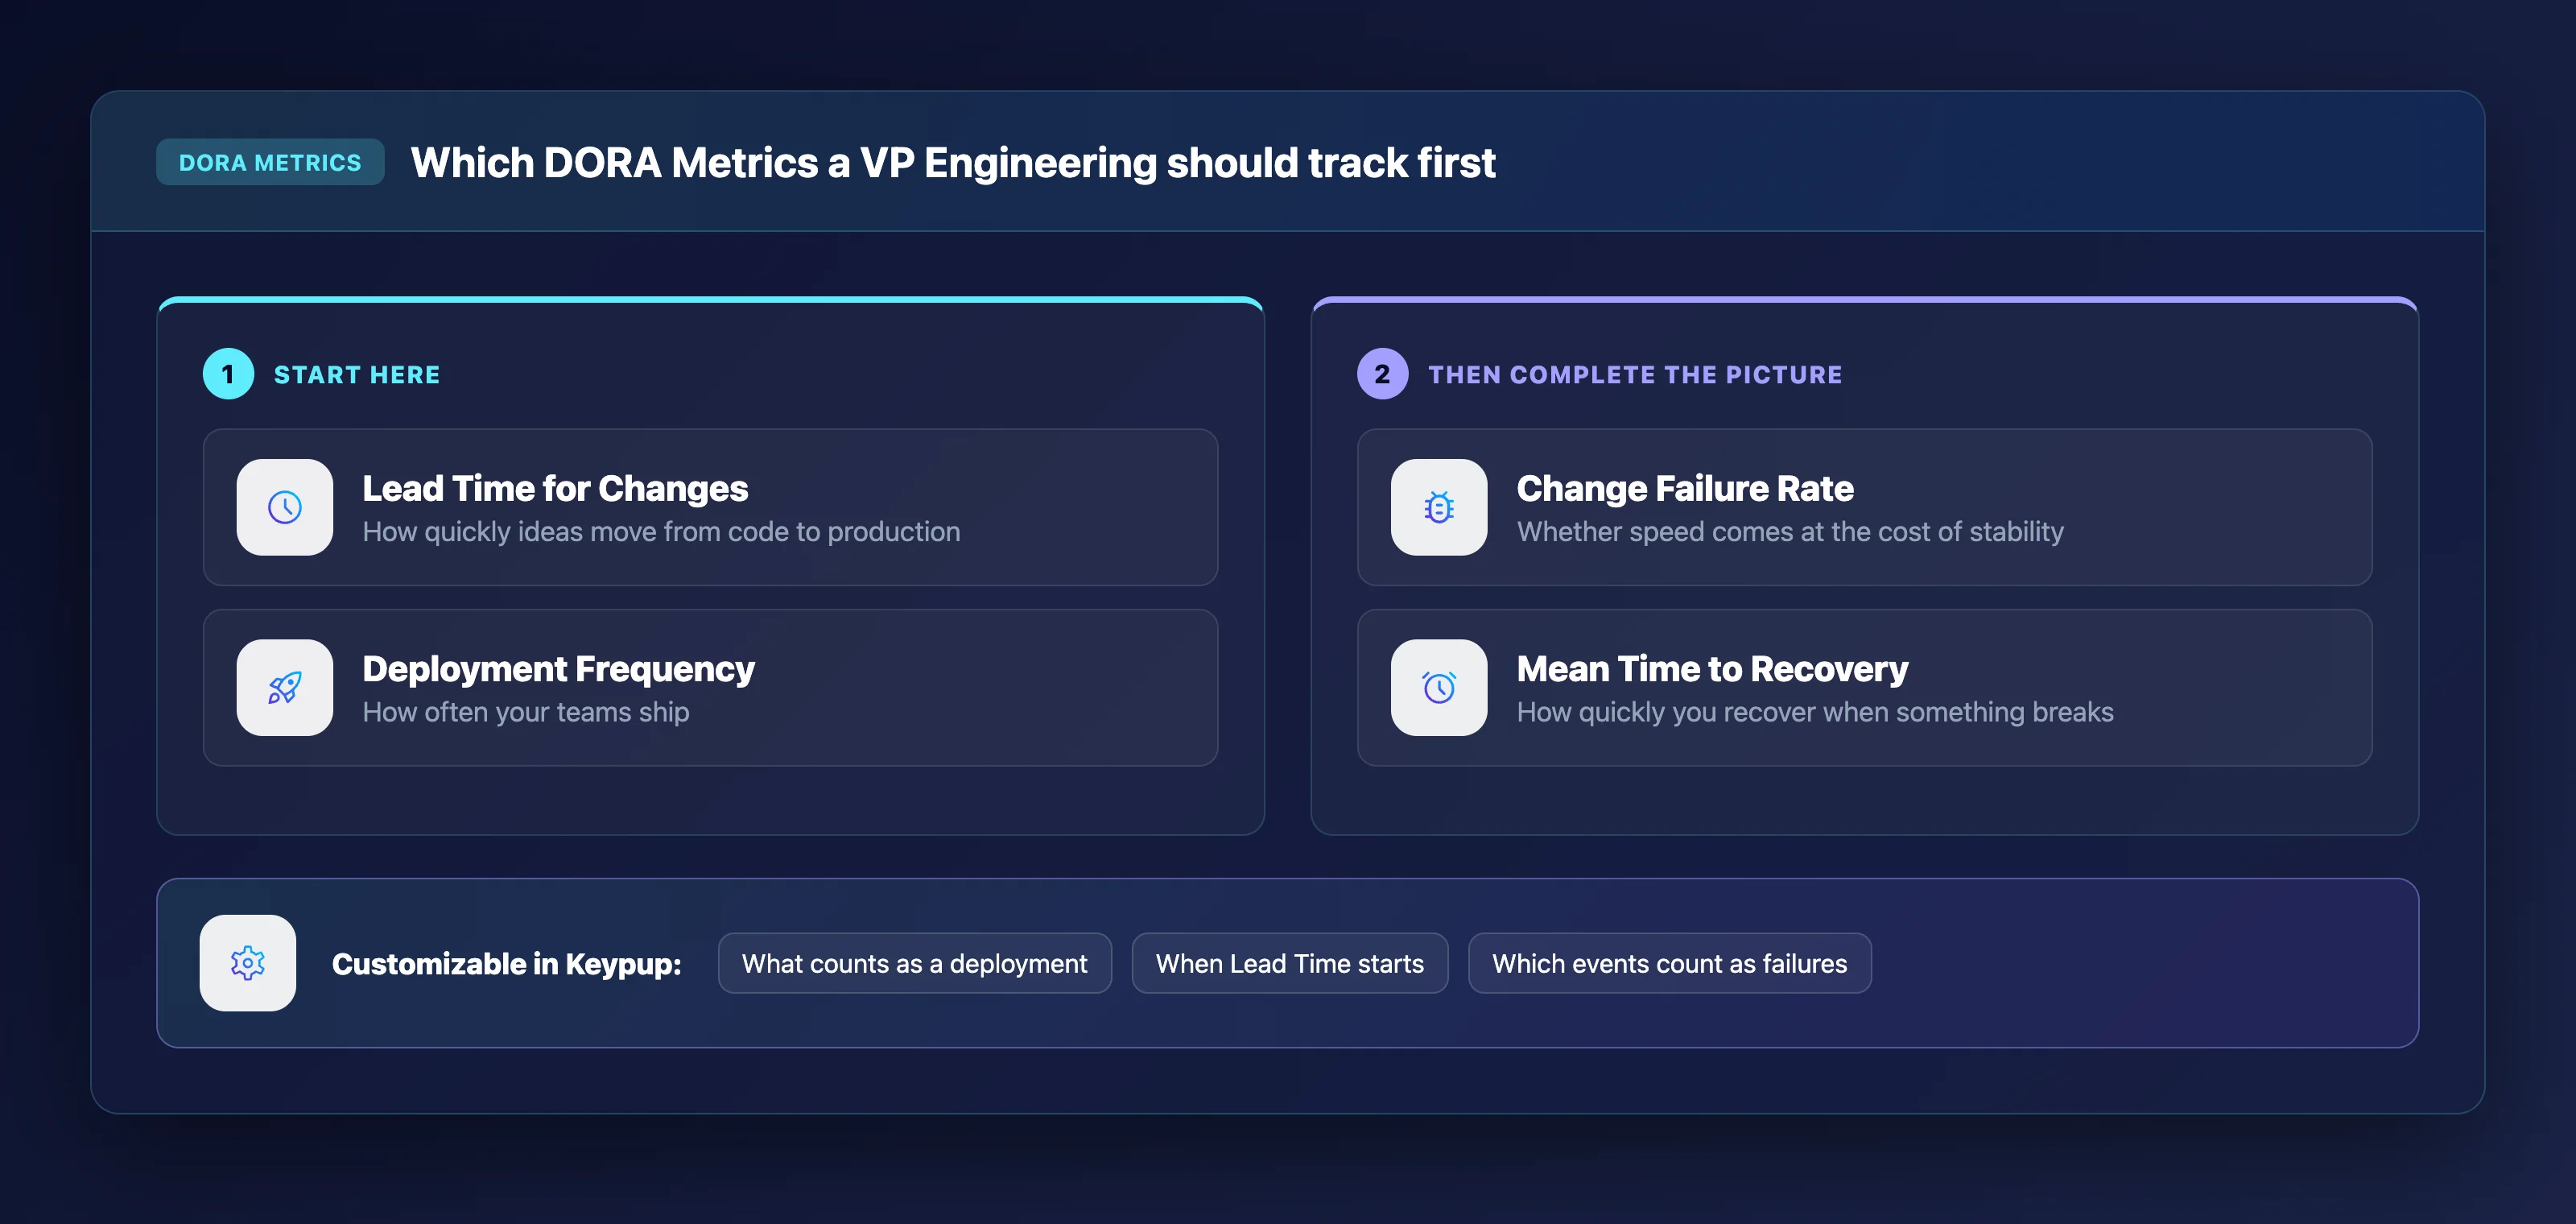Click the clock icon beside Lead Time for Changes
Image resolution: width=2576 pixels, height=1224 pixels.
[x=285, y=507]
